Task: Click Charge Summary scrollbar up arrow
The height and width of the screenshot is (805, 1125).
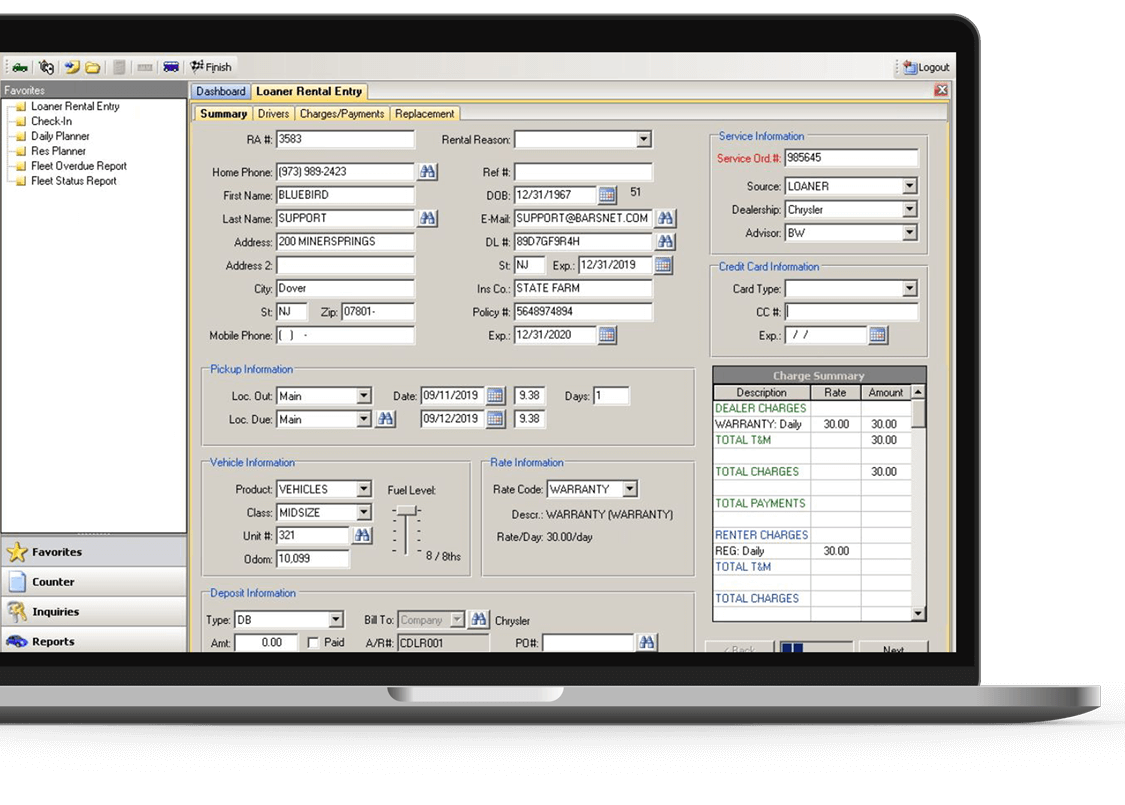Action: pyautogui.click(x=918, y=392)
